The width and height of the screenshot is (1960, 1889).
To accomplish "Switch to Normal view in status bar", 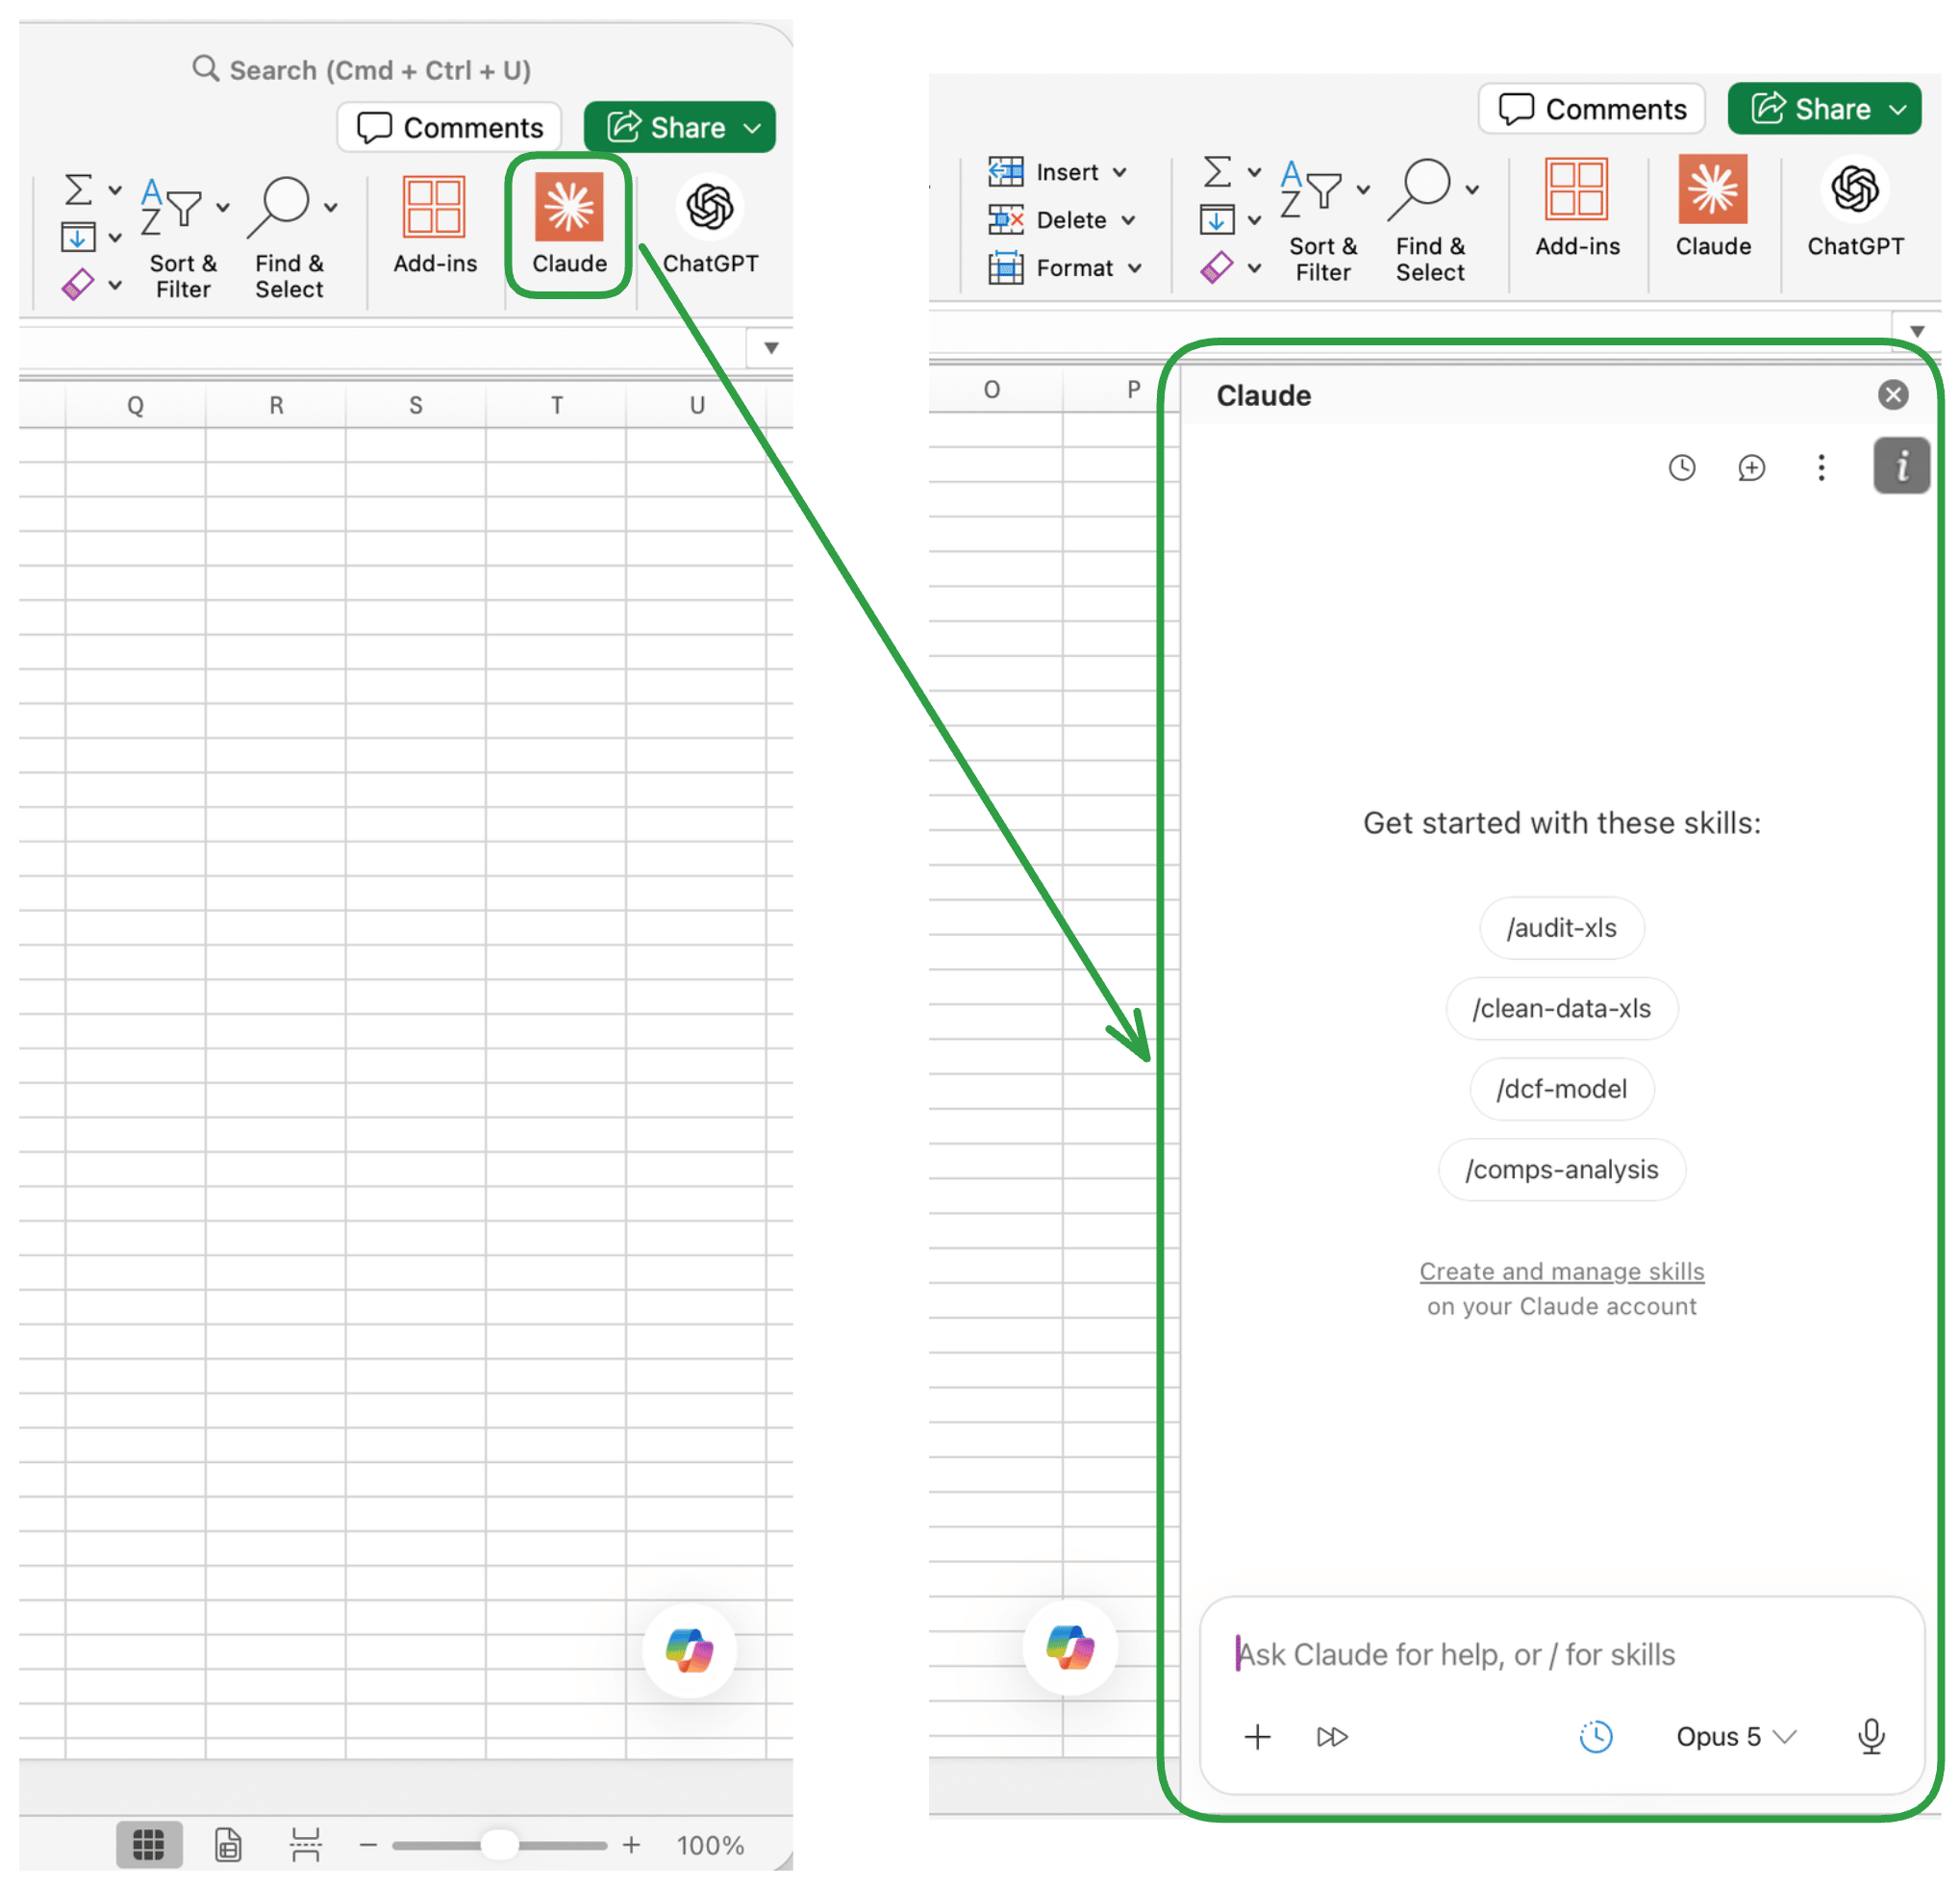I will point(149,1844).
